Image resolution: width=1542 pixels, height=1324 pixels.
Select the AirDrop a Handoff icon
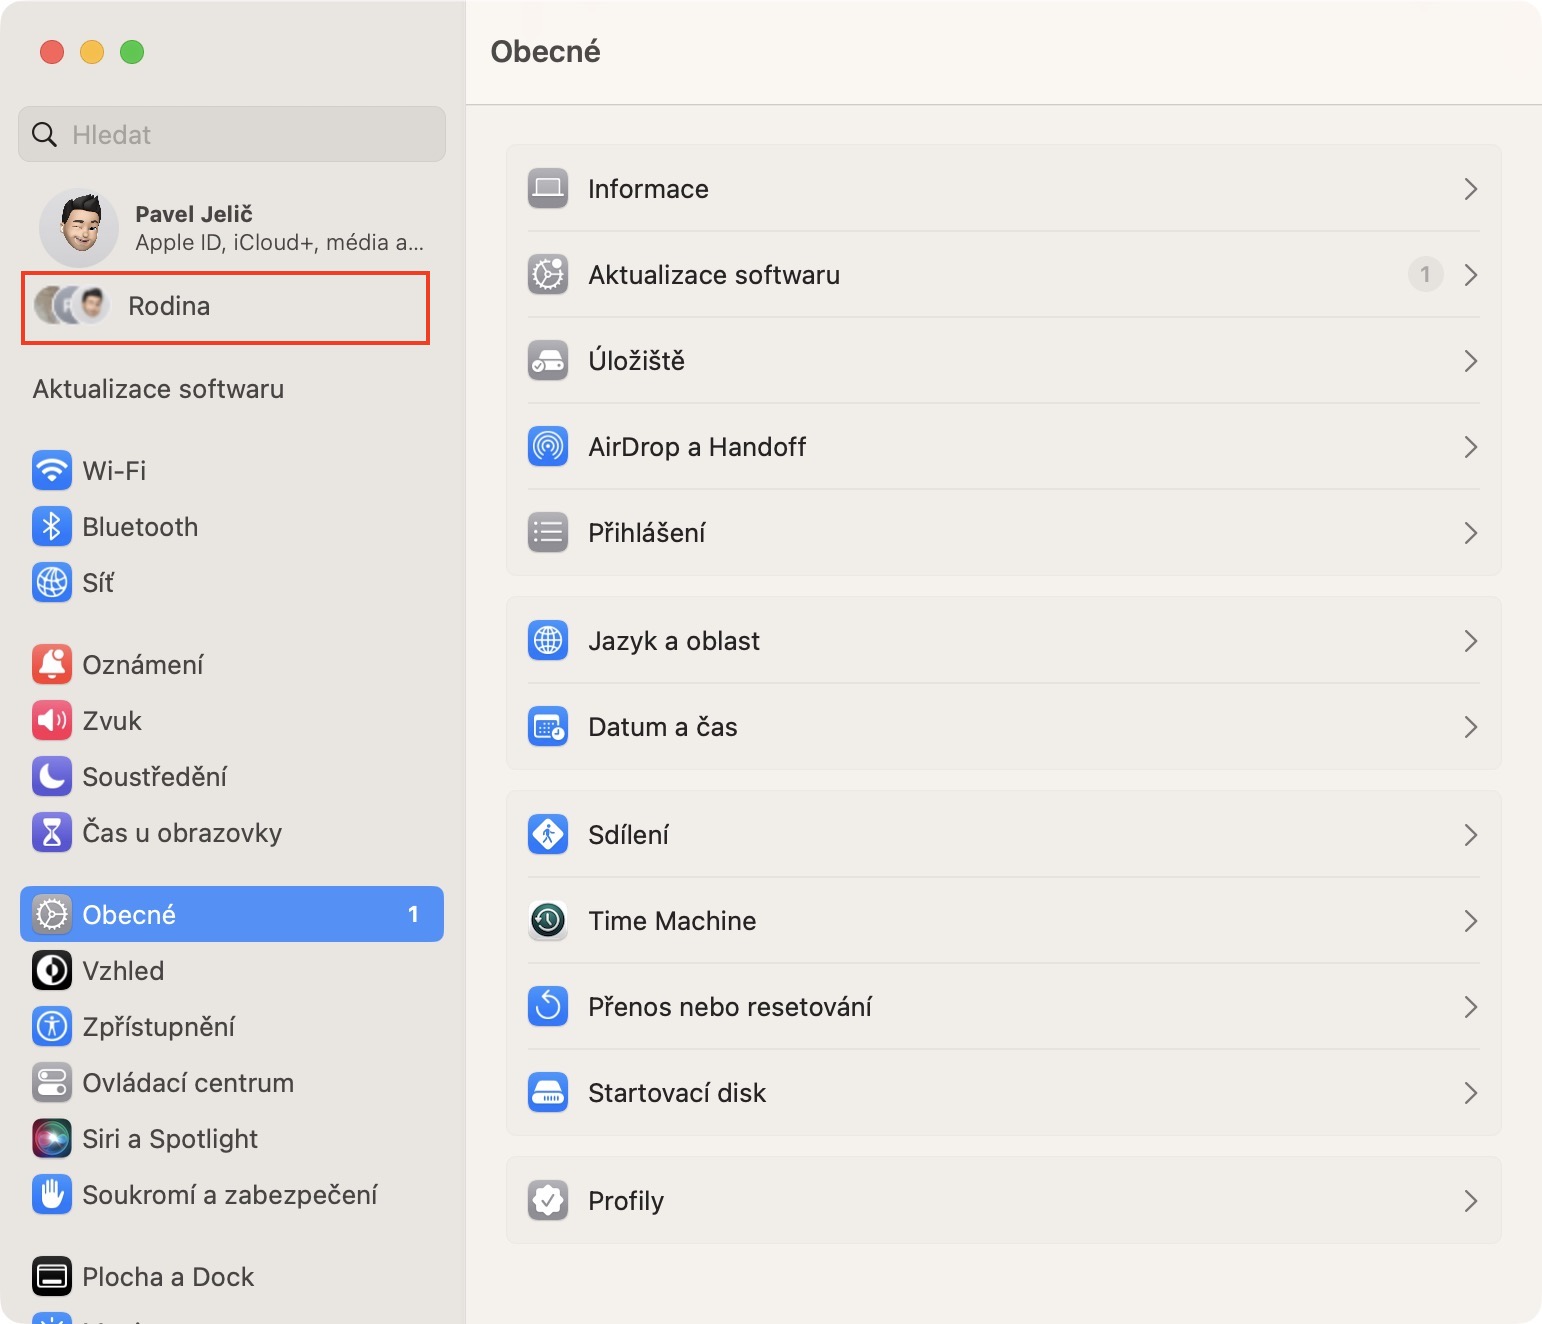point(548,446)
